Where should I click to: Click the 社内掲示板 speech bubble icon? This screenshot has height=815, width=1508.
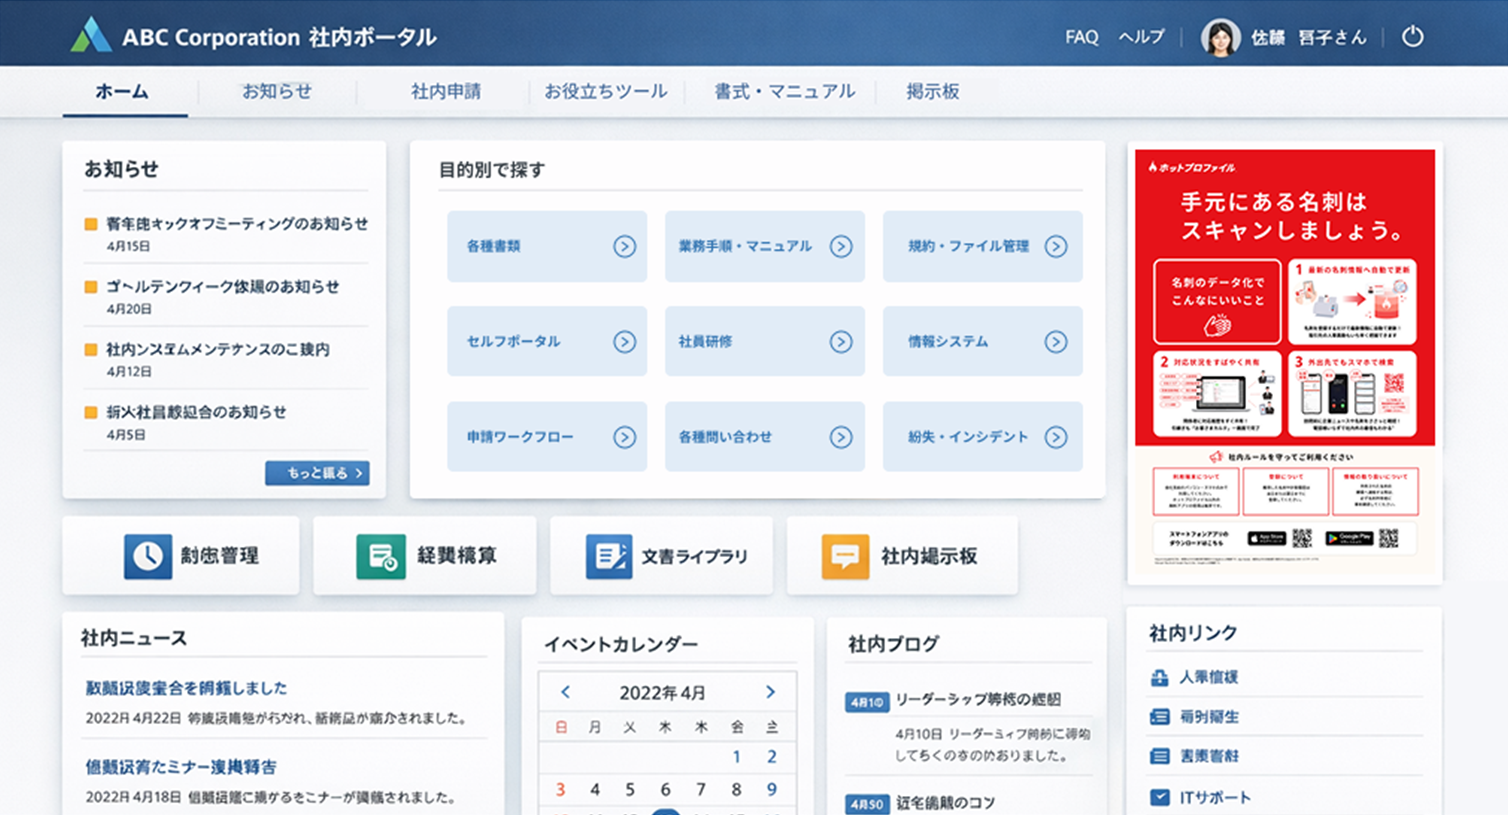(x=845, y=556)
